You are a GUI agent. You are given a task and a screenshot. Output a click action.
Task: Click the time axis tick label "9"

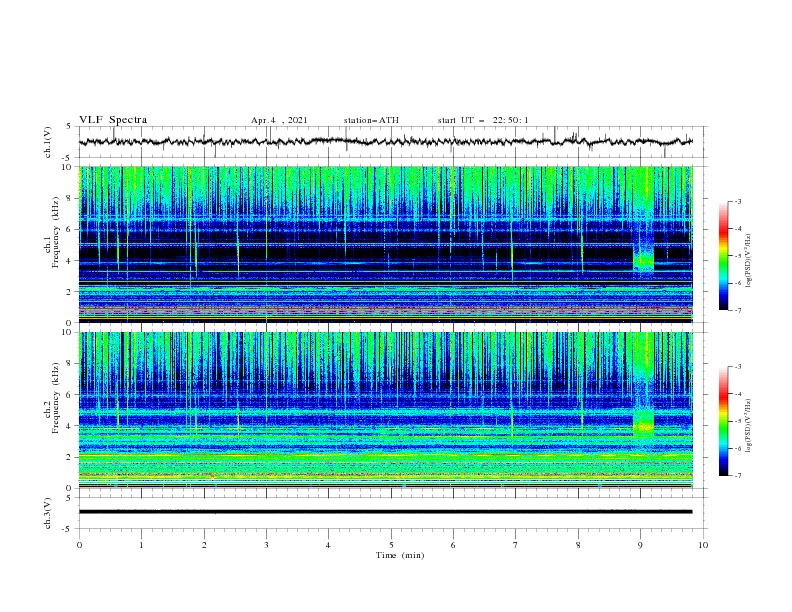coord(641,545)
